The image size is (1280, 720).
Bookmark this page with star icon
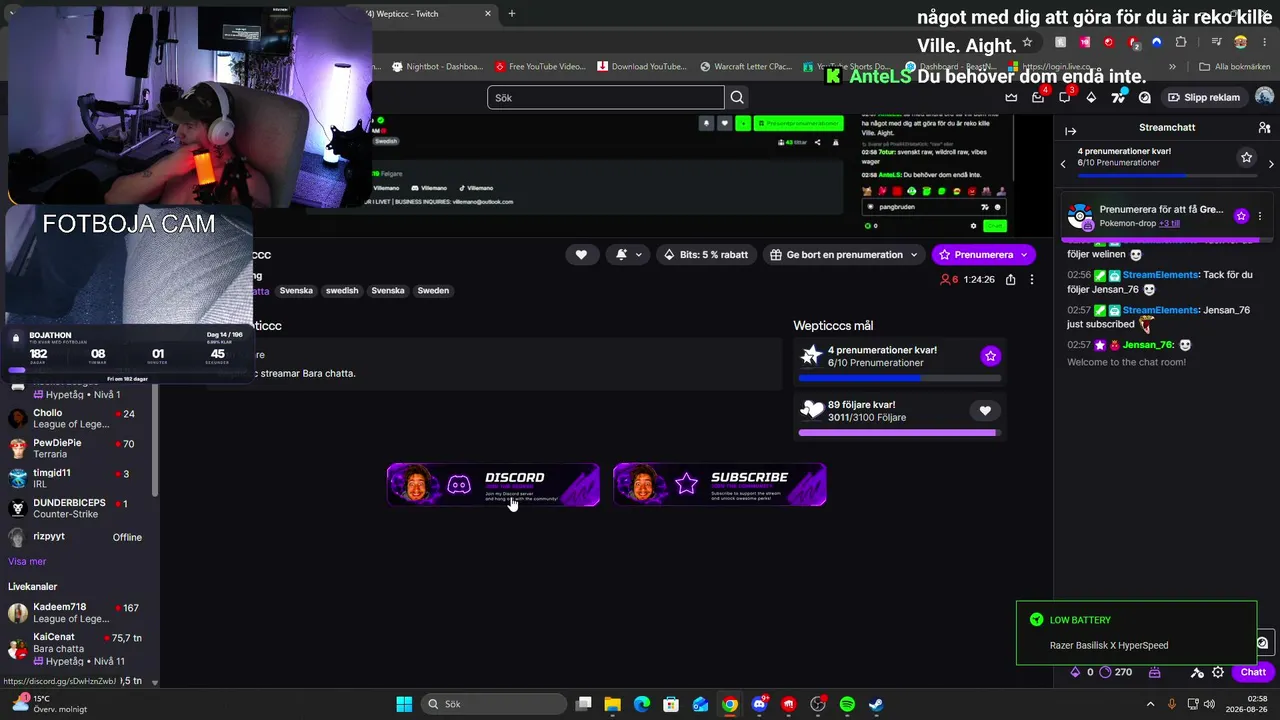[1027, 42]
